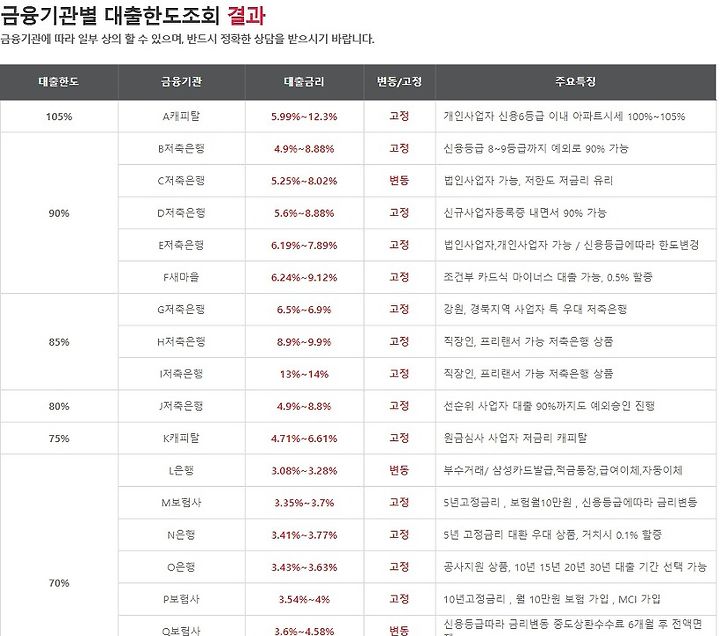Click the rate 4.71%~6.61%
The height and width of the screenshot is (636, 720).
click(x=304, y=439)
